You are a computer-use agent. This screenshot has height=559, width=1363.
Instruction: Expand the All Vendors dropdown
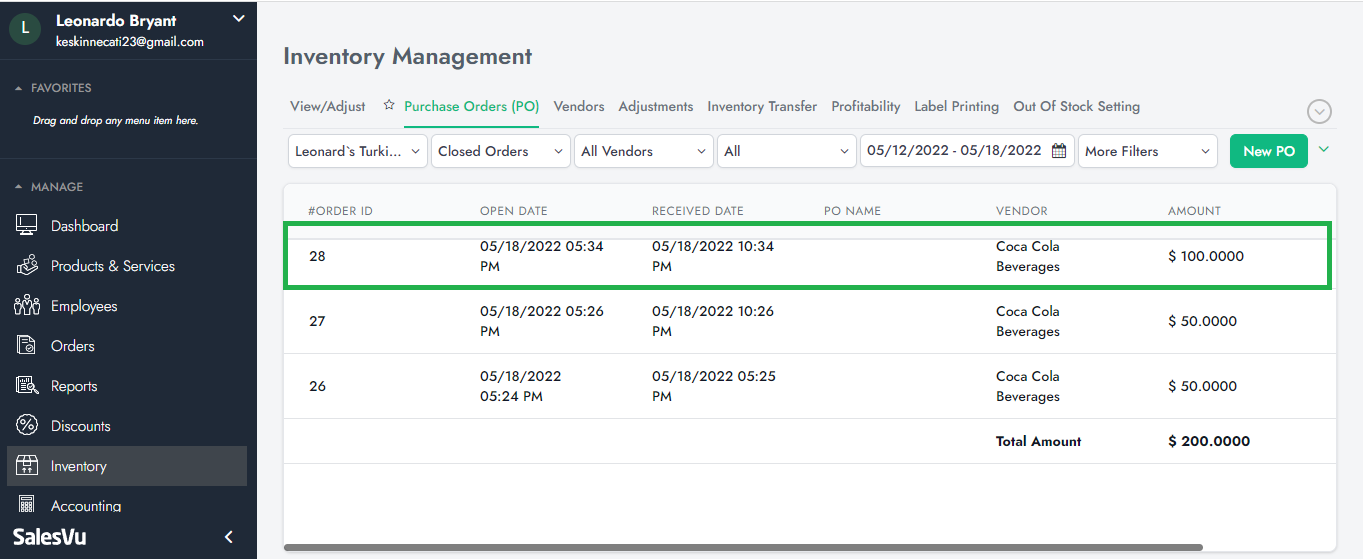[643, 151]
